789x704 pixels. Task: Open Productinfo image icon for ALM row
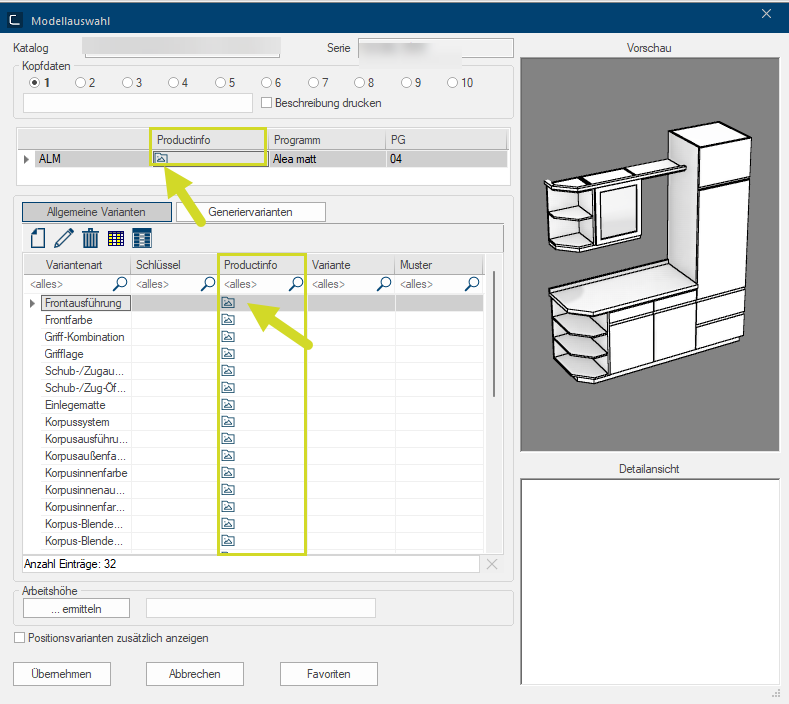160,158
